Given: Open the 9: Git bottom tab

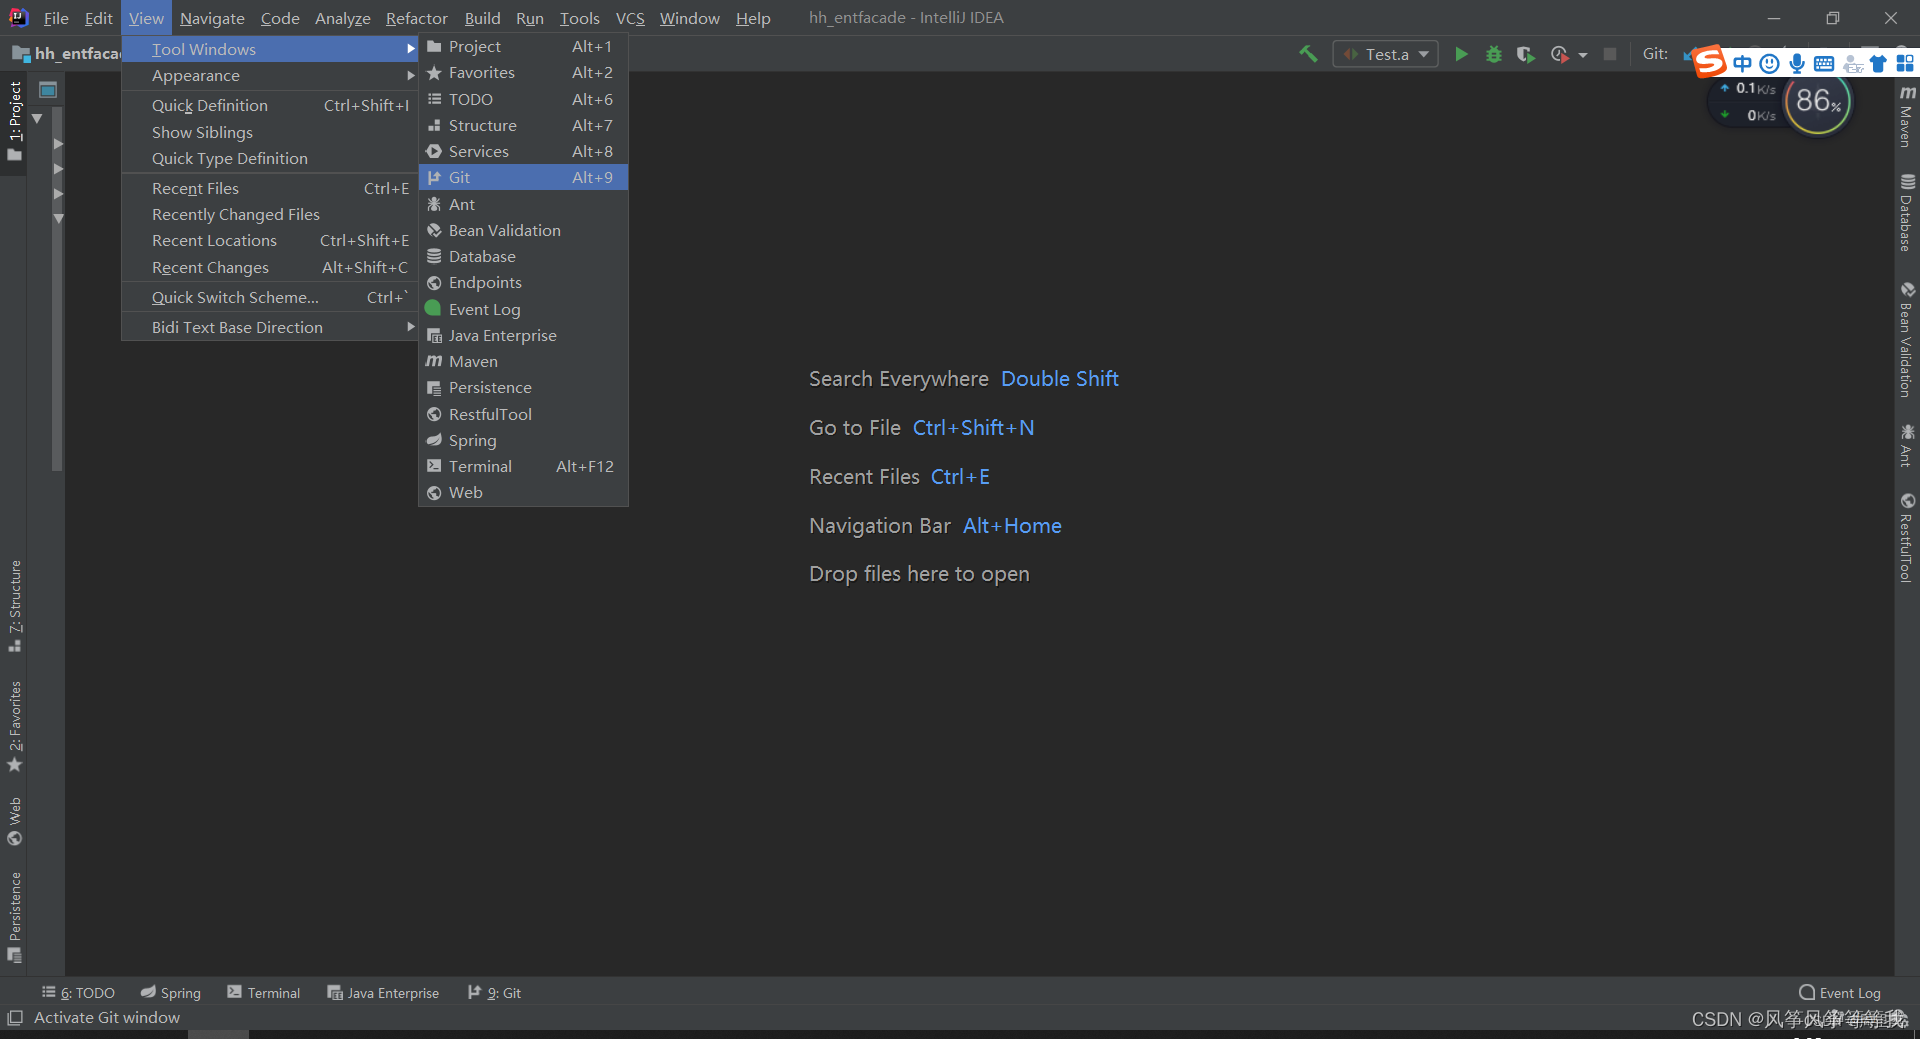Looking at the screenshot, I should (494, 992).
